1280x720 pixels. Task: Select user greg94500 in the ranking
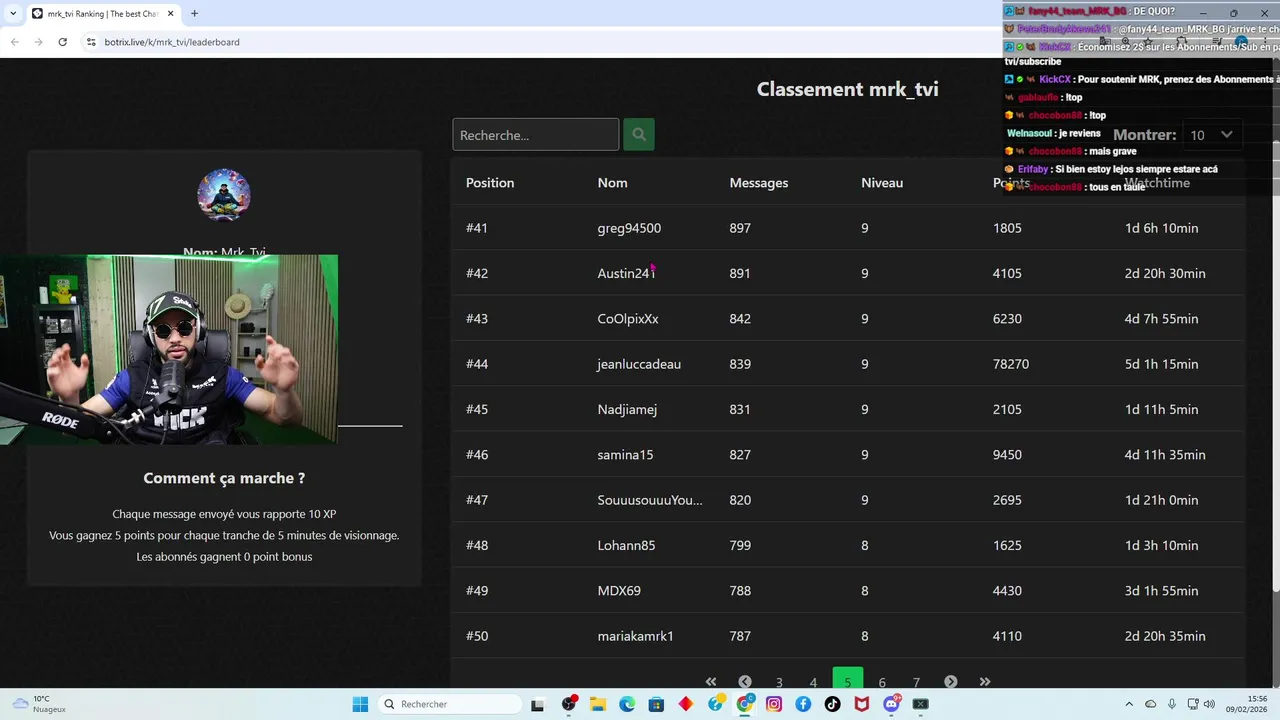[629, 228]
